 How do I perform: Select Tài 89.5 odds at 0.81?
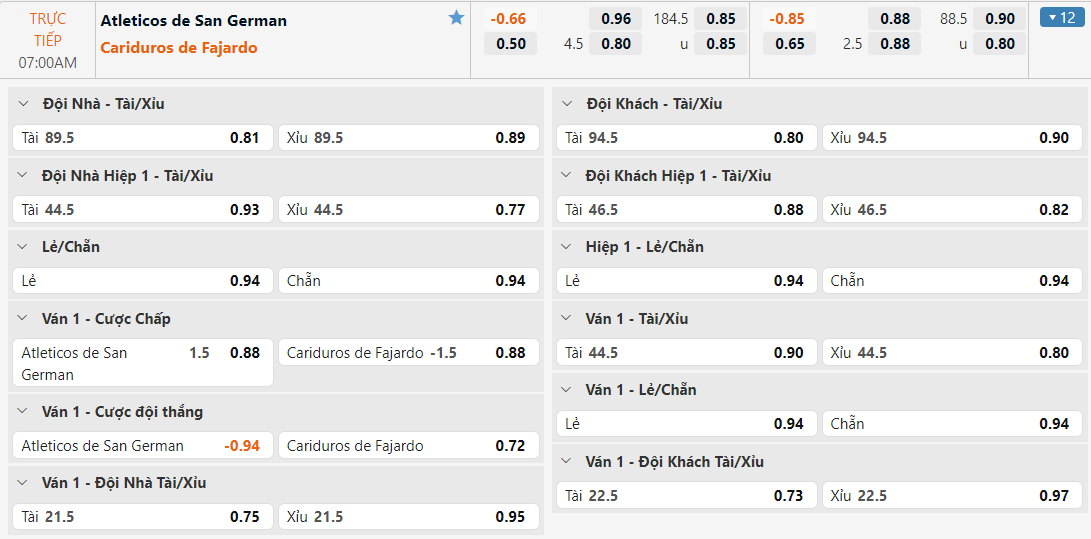coord(142,138)
